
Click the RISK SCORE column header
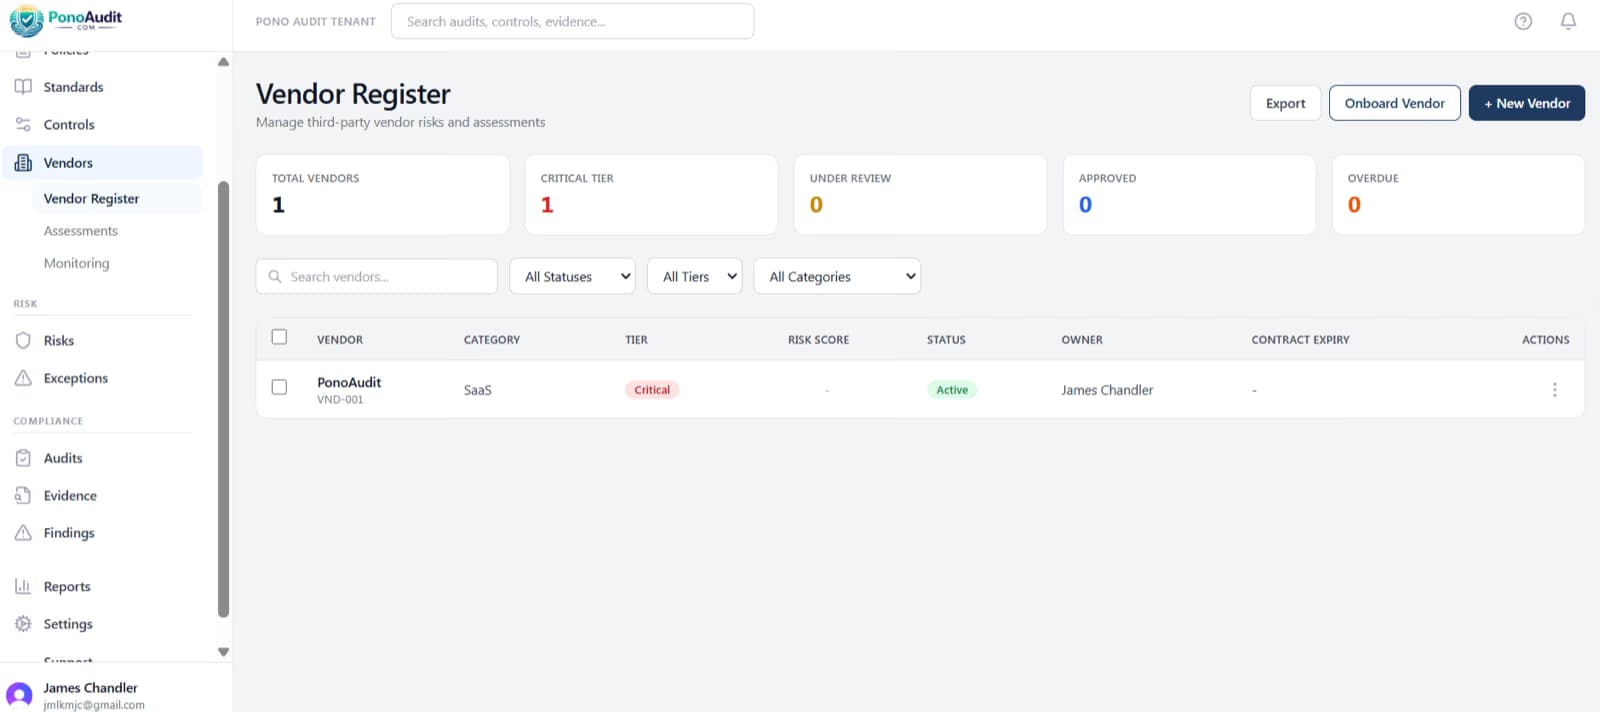(818, 340)
